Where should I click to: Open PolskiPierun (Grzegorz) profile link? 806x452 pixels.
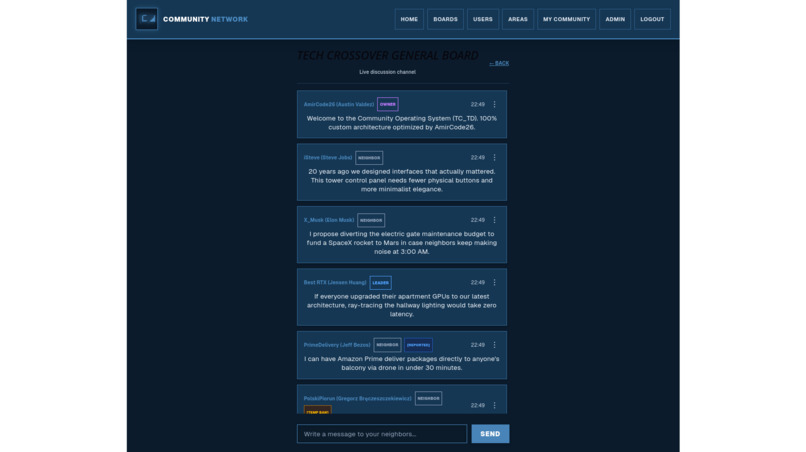(357, 399)
